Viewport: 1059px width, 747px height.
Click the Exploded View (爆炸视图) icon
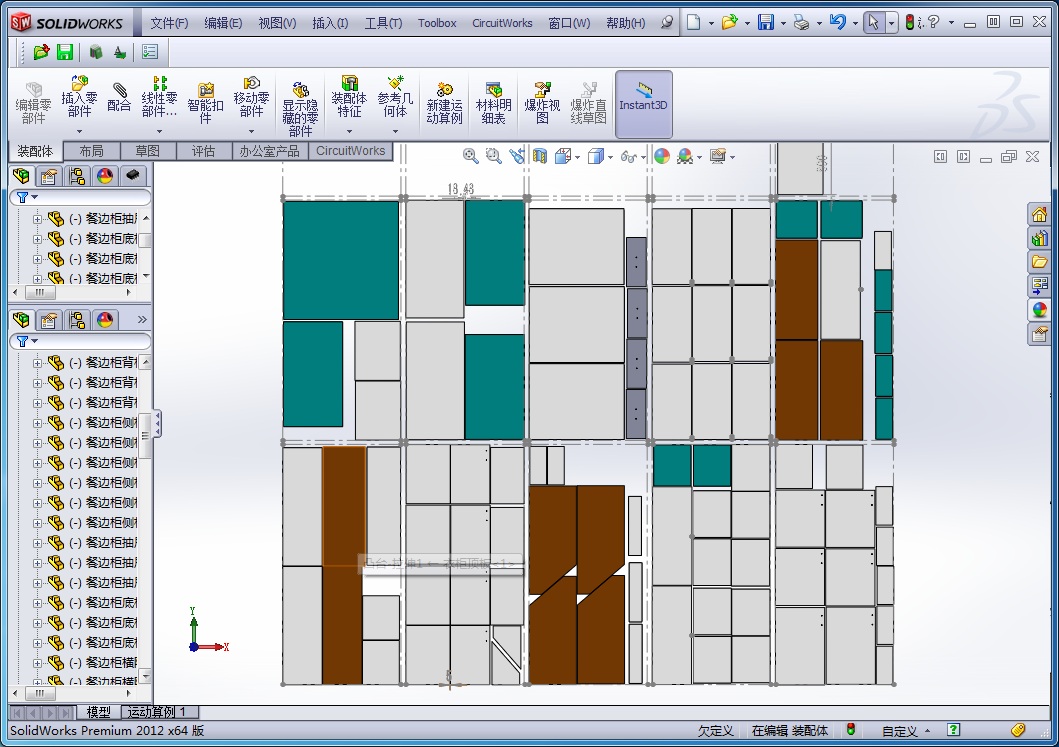click(542, 90)
